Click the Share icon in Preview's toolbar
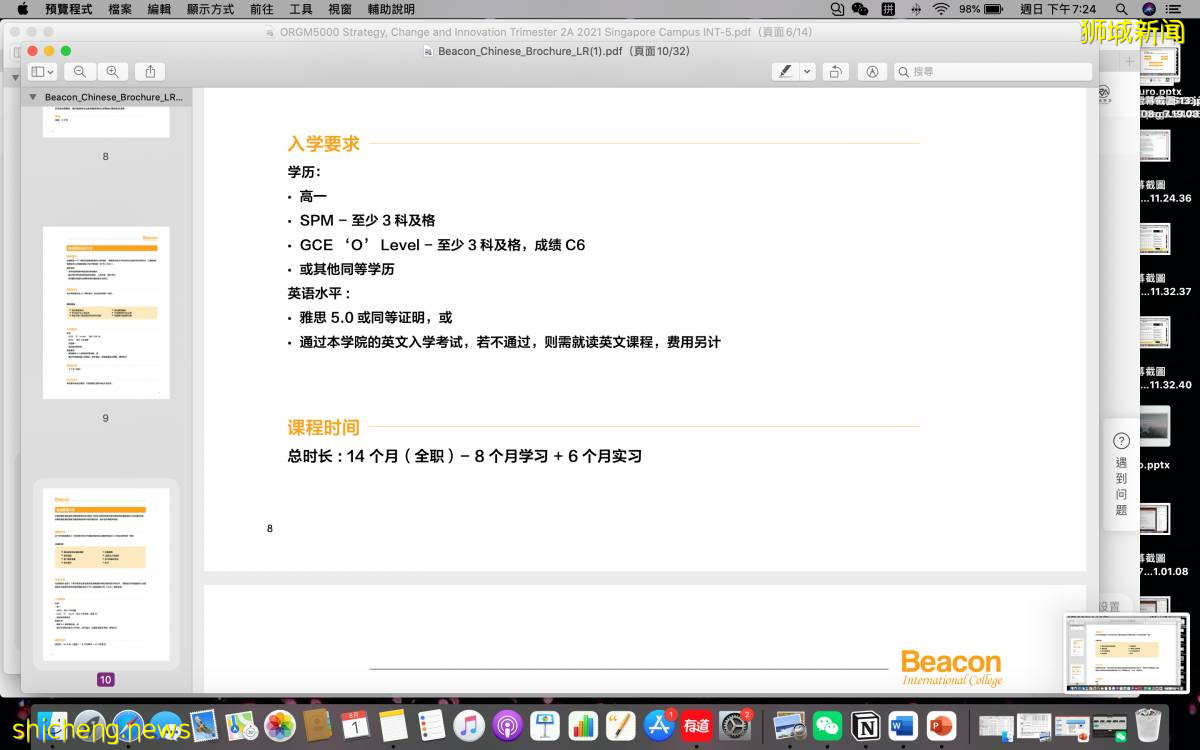Screen dimensions: 1200x750 [150, 71]
